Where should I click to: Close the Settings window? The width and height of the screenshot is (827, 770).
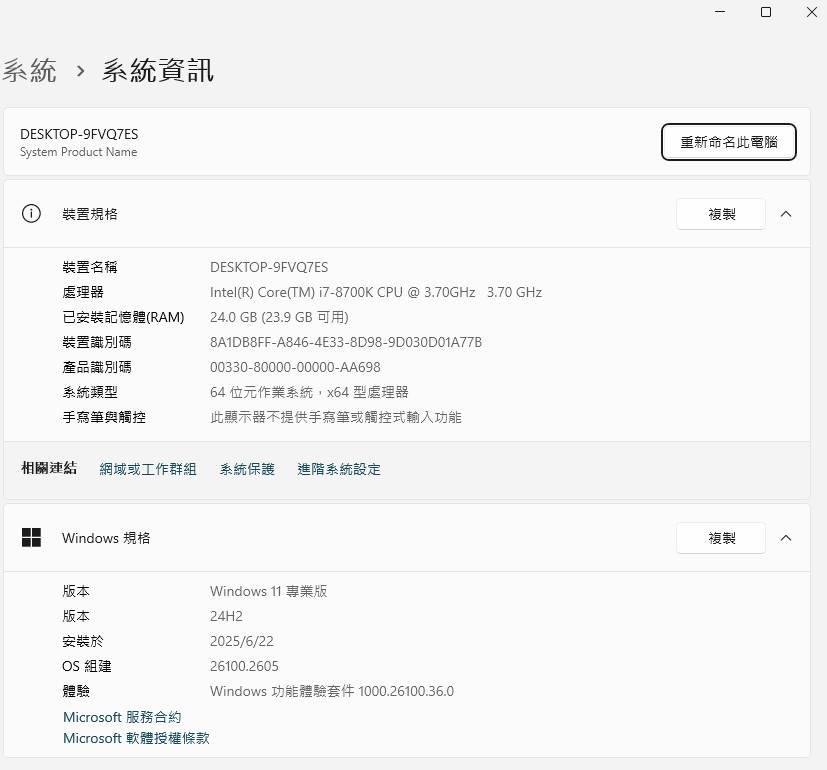pos(812,12)
